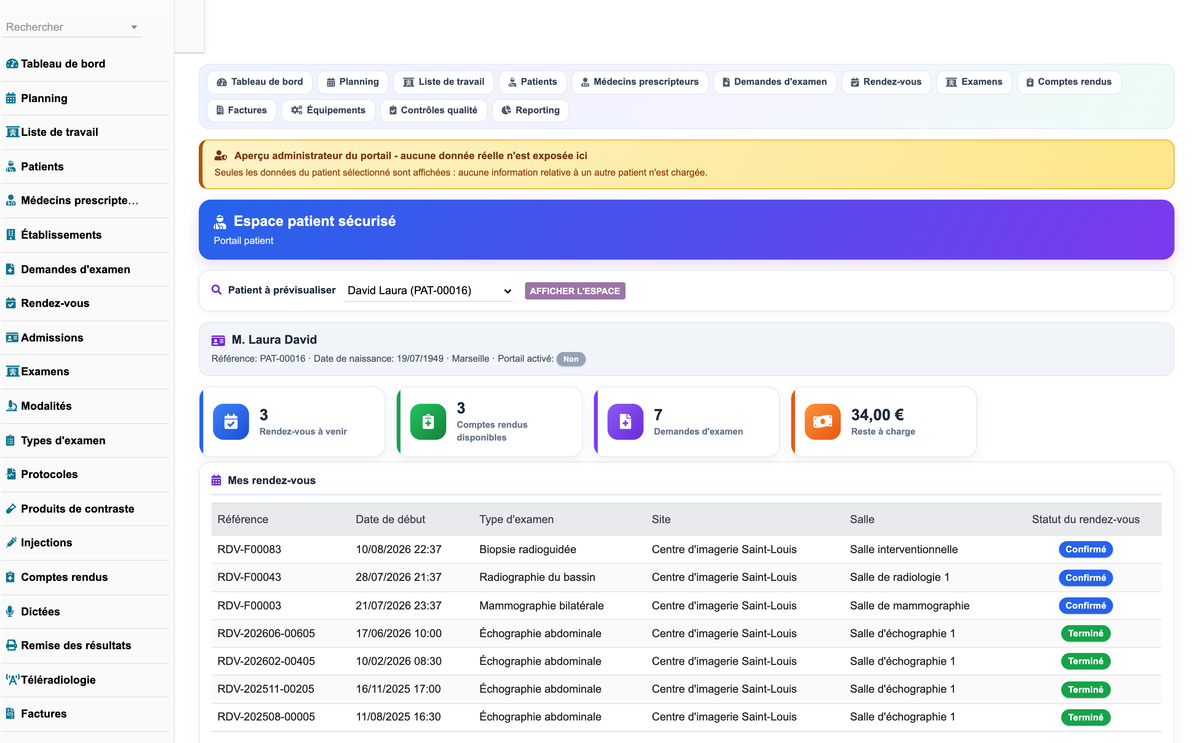Click the magnifier icon beside Patient à prévisualiser
Image resolution: width=1200 pixels, height=743 pixels.
click(x=216, y=290)
